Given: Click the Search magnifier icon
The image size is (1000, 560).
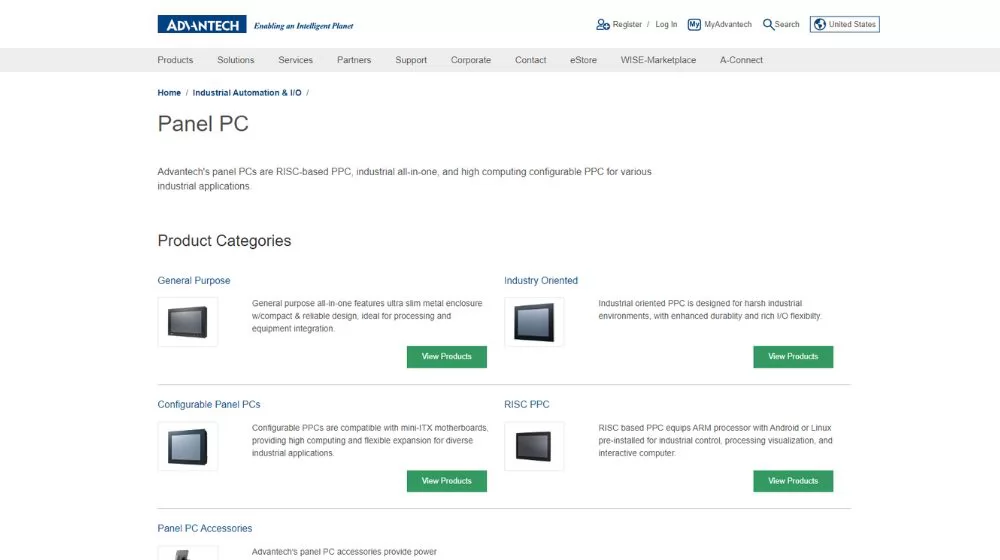Looking at the screenshot, I should coord(768,24).
